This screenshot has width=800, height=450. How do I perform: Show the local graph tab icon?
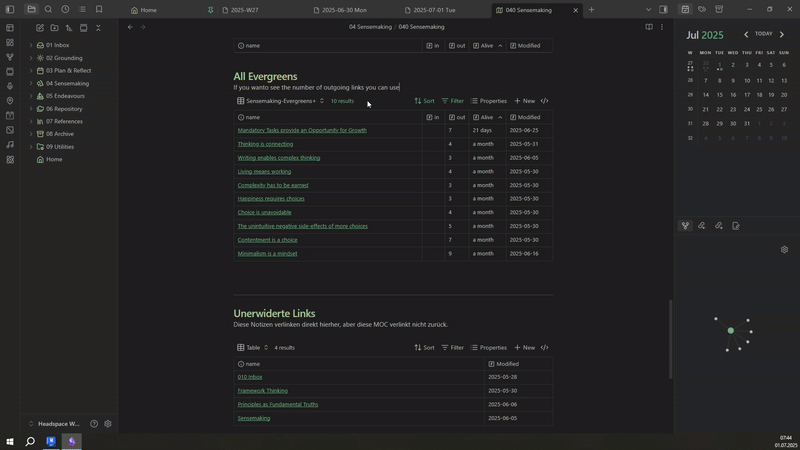coord(685,226)
